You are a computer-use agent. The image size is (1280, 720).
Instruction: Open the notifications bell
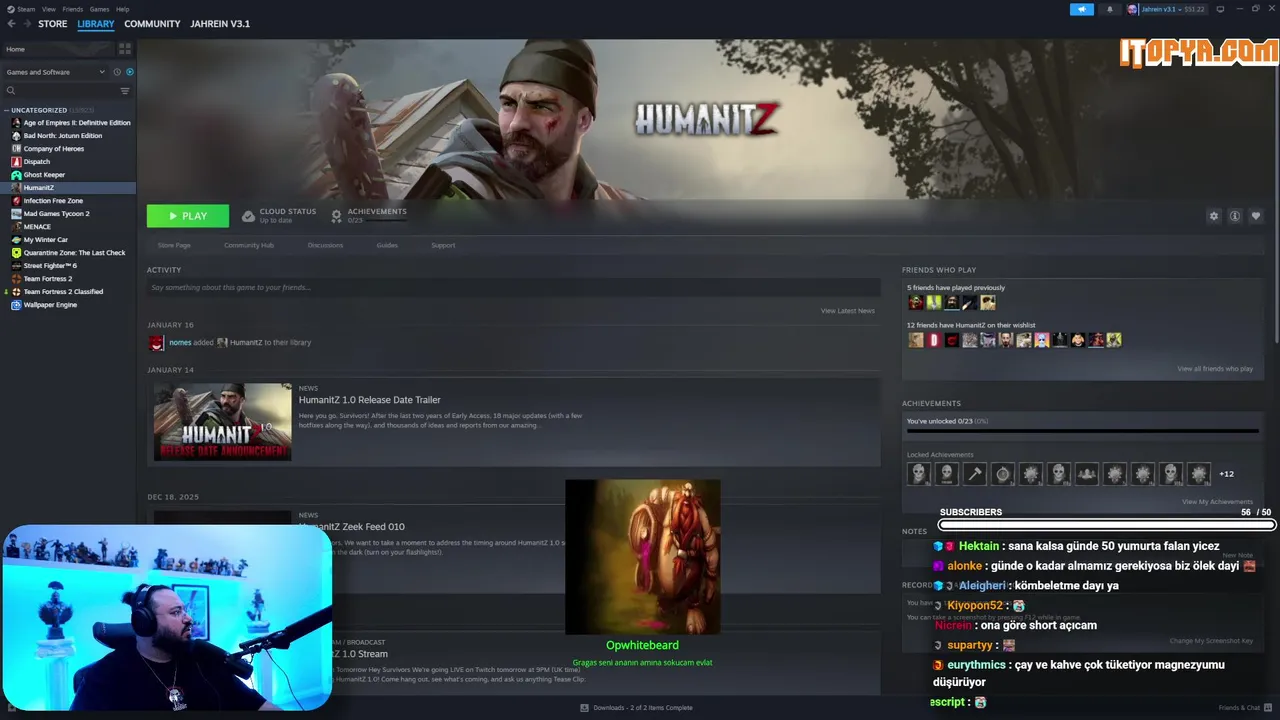(x=1109, y=9)
